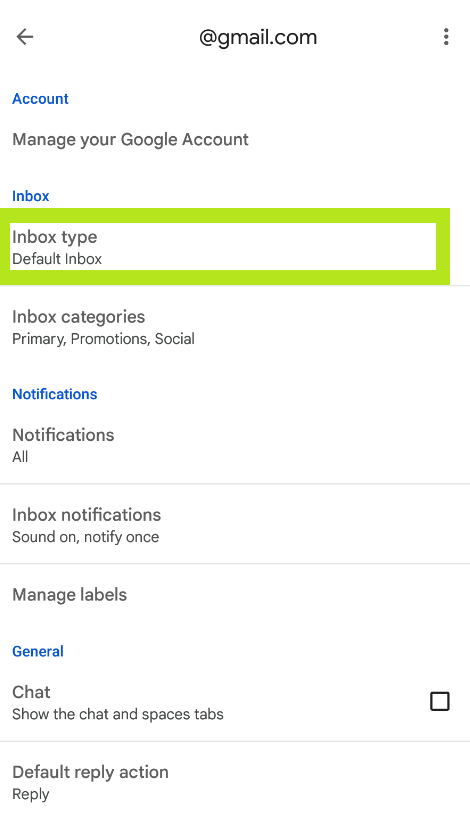Viewport: 470px width, 820px height.
Task: Tap the @gmail.com account title
Action: click(258, 38)
